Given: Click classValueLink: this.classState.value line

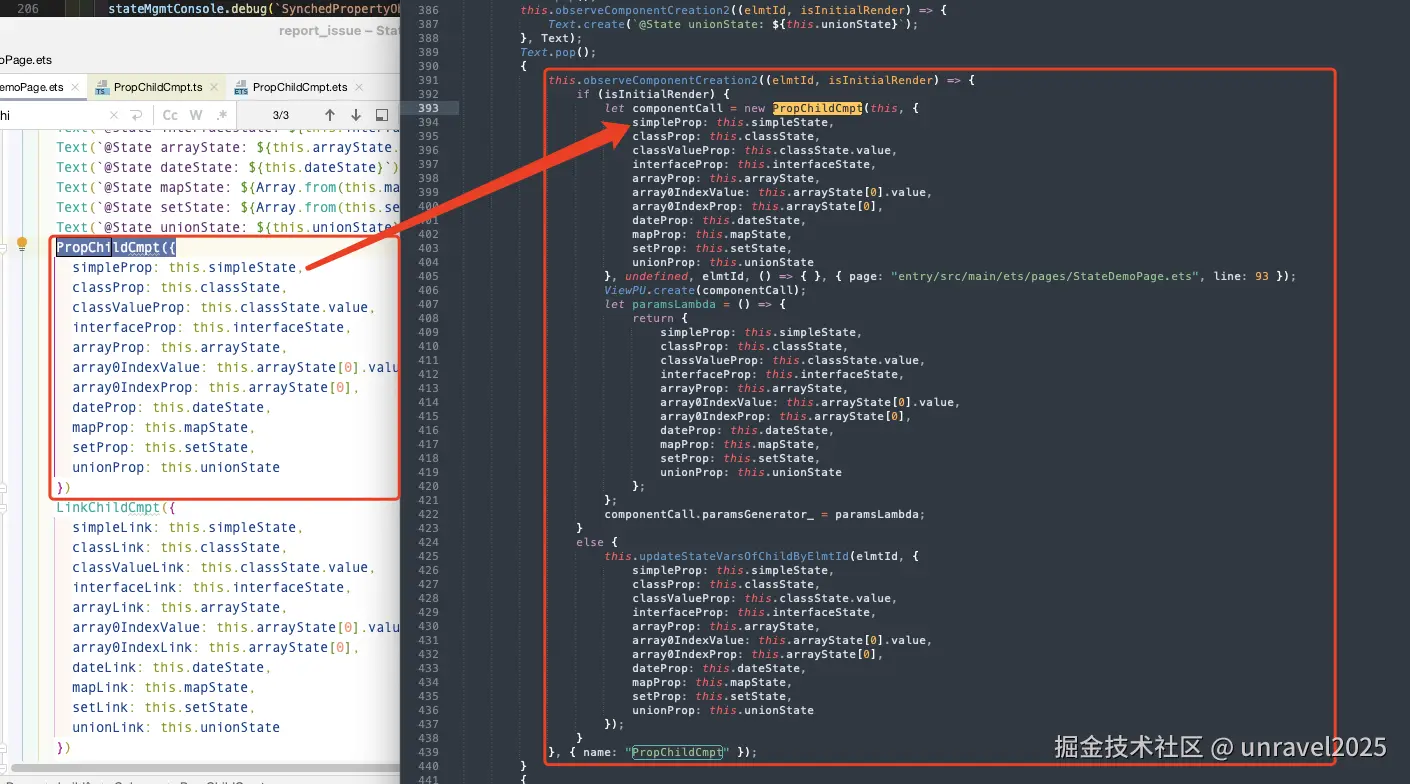Looking at the screenshot, I should click(x=223, y=567).
